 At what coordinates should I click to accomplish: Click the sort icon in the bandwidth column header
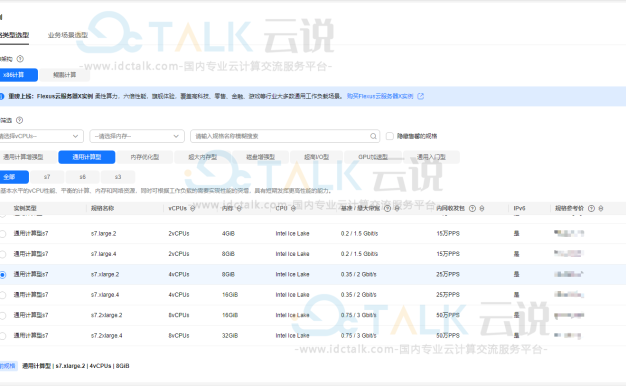[397, 208]
